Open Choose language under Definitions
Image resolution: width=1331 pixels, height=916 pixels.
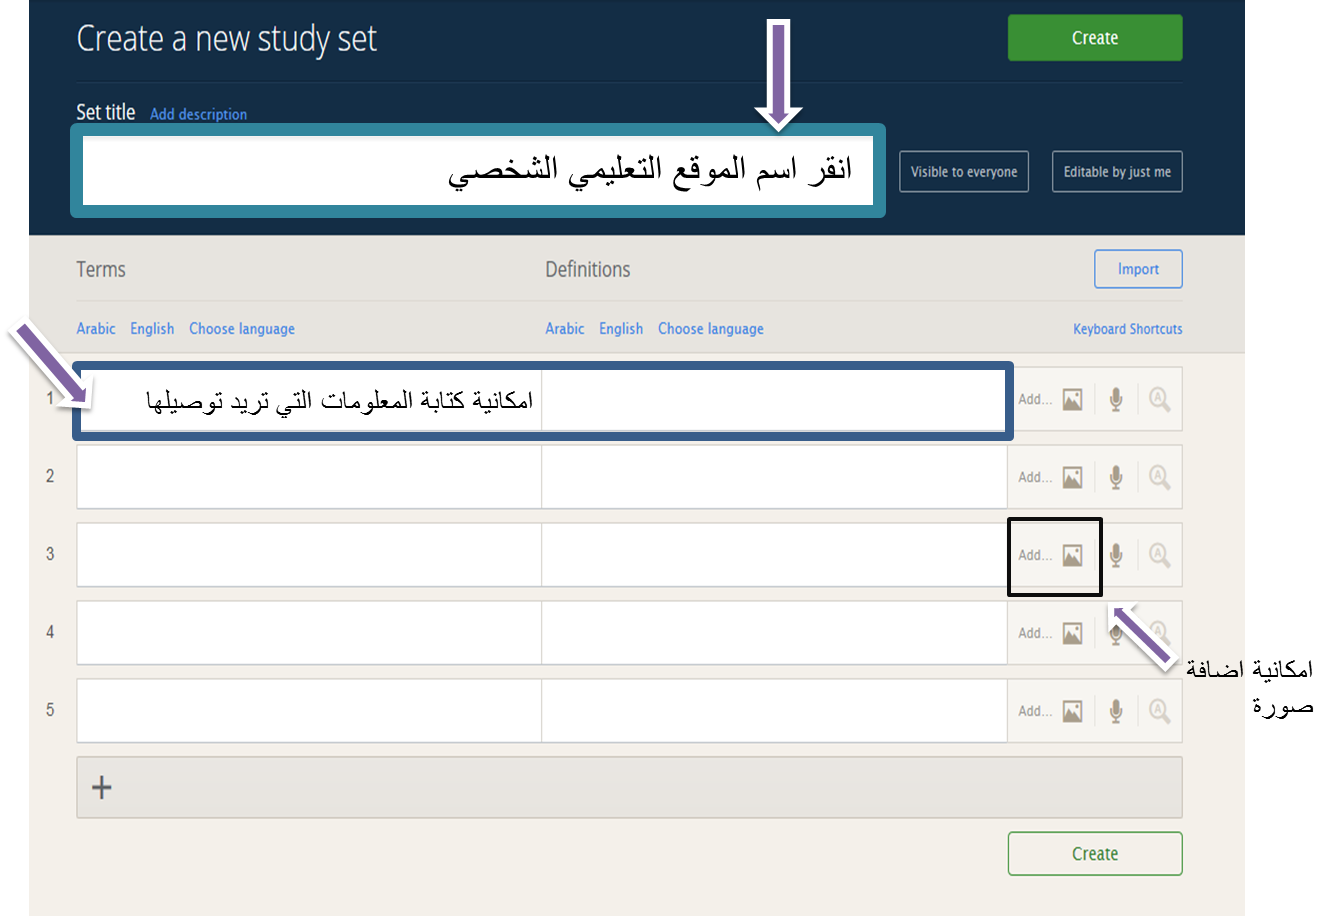710,328
